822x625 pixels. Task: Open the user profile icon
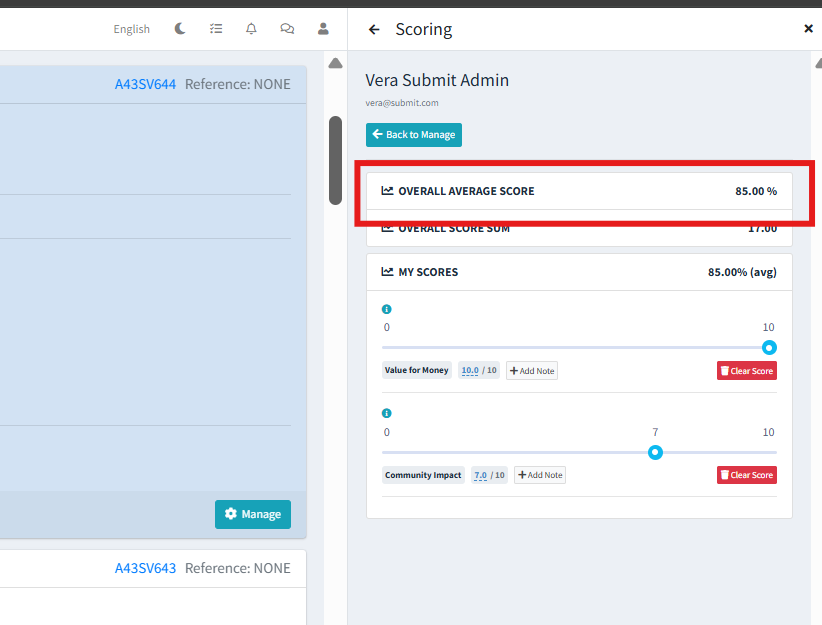coord(323,29)
